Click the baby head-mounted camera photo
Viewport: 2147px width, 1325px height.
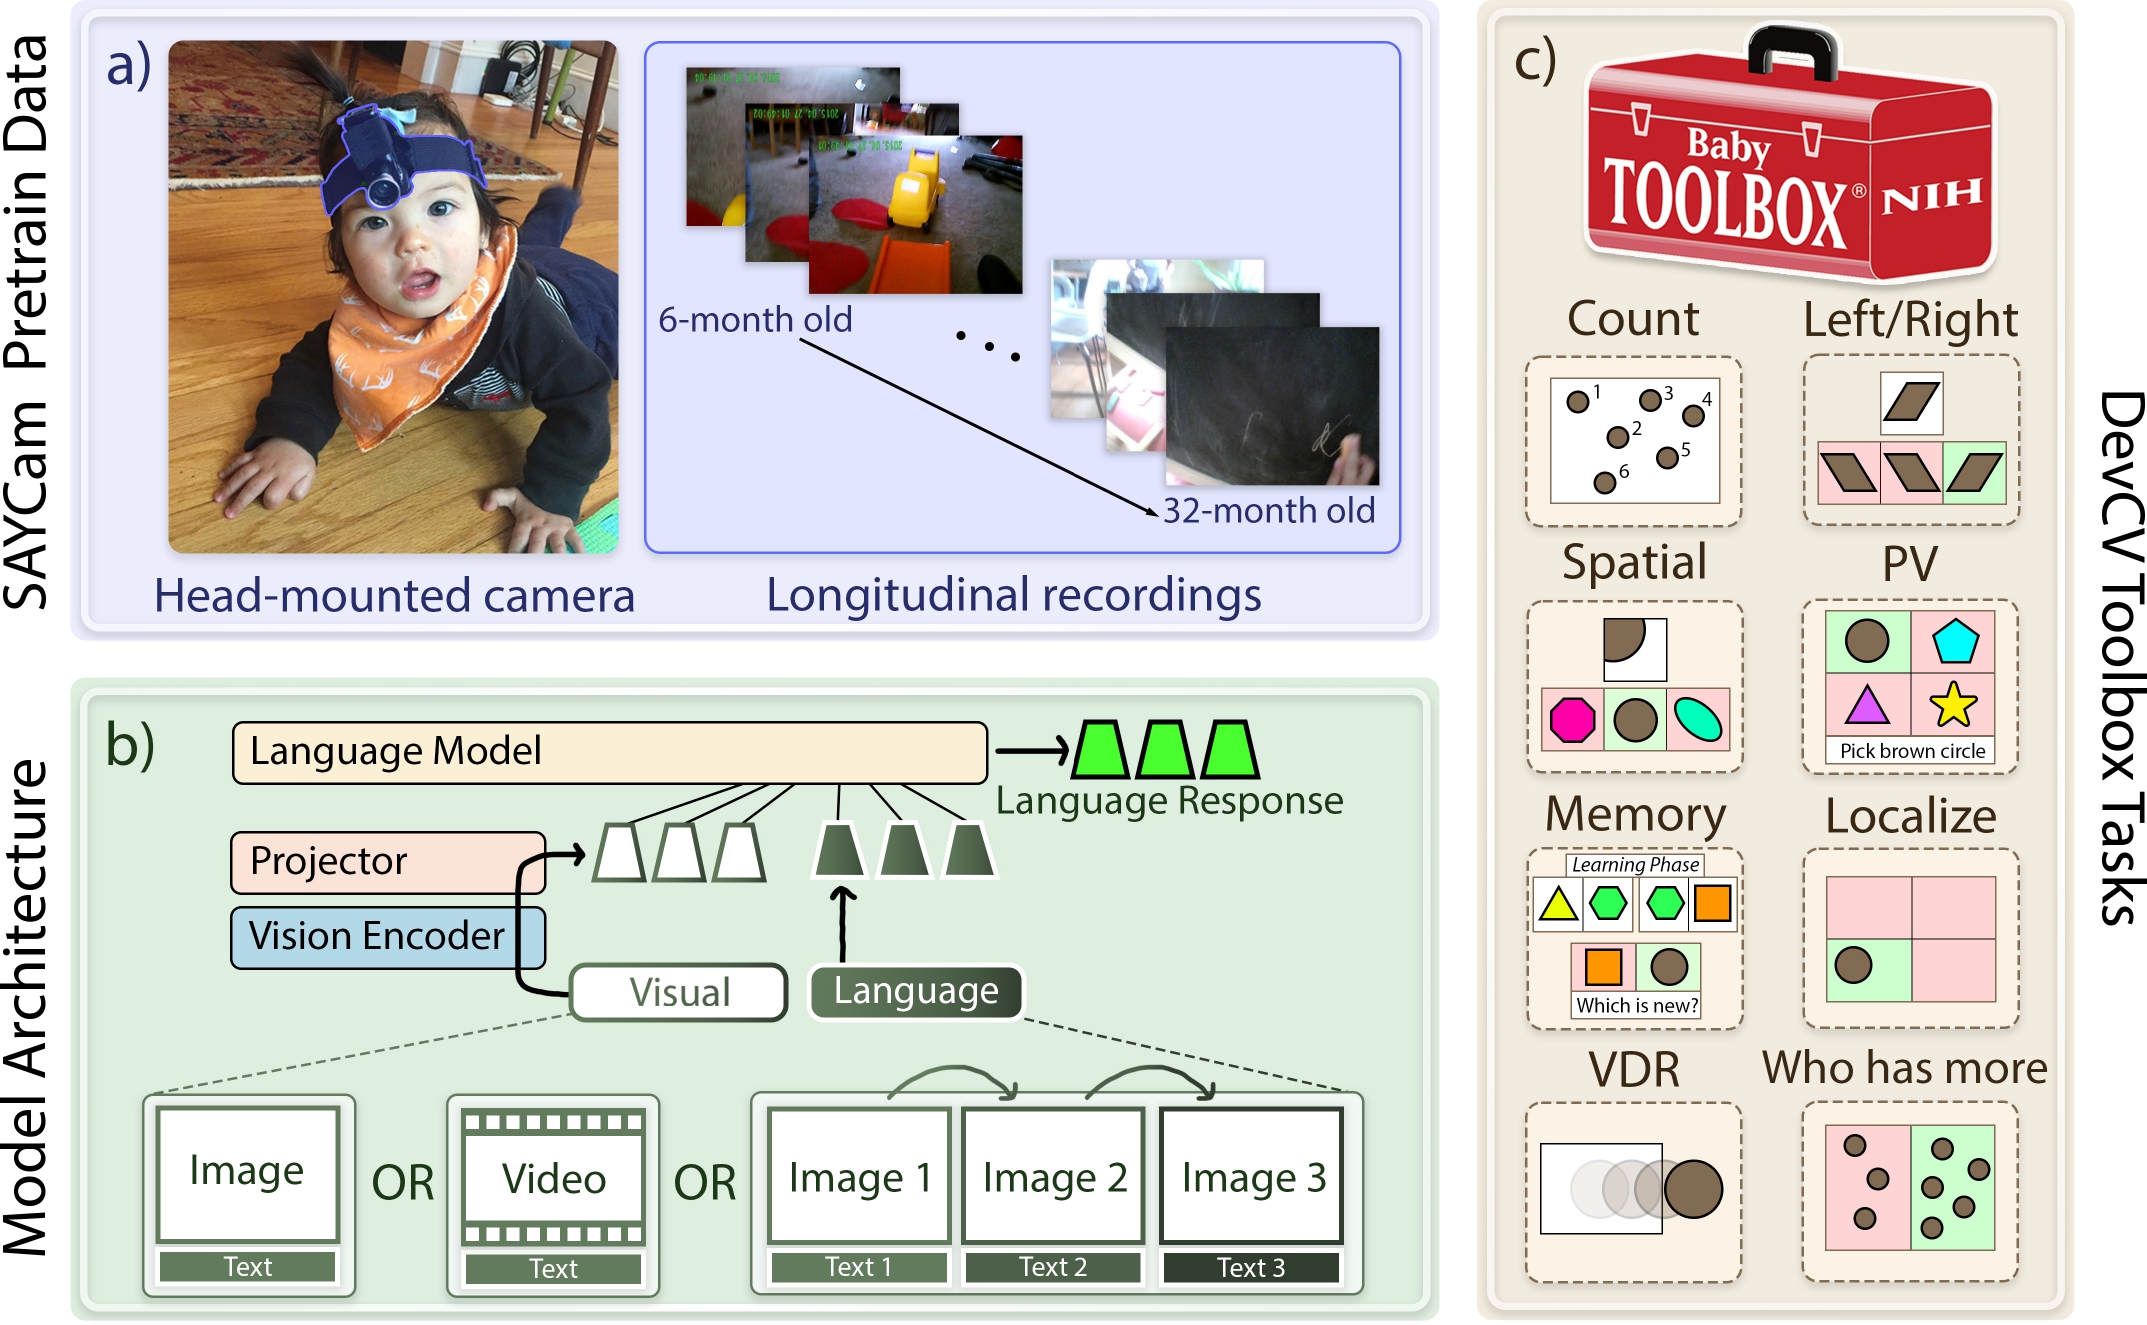[393, 297]
